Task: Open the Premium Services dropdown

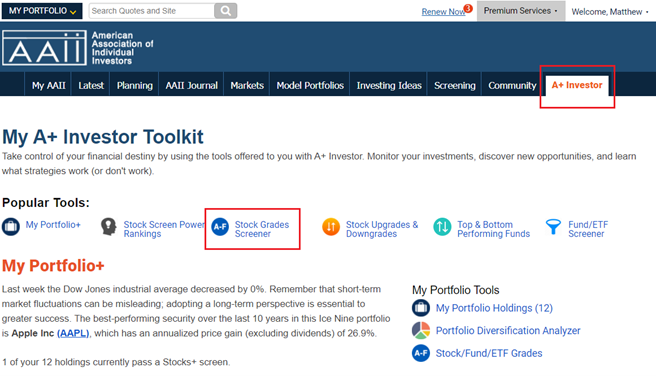Action: (521, 11)
